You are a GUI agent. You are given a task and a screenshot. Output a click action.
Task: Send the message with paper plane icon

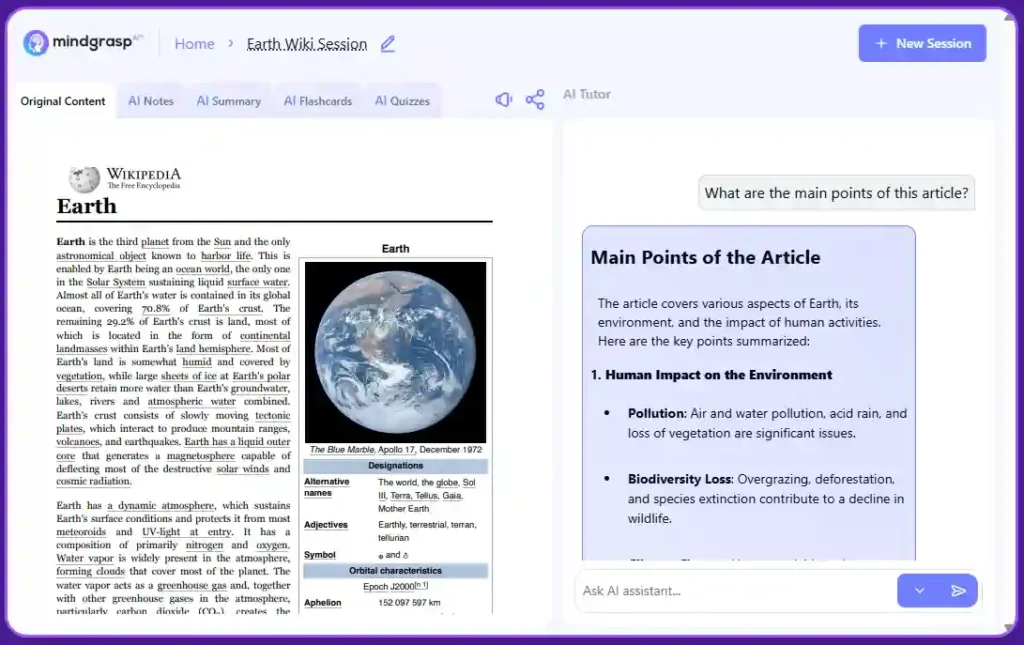[x=958, y=591]
